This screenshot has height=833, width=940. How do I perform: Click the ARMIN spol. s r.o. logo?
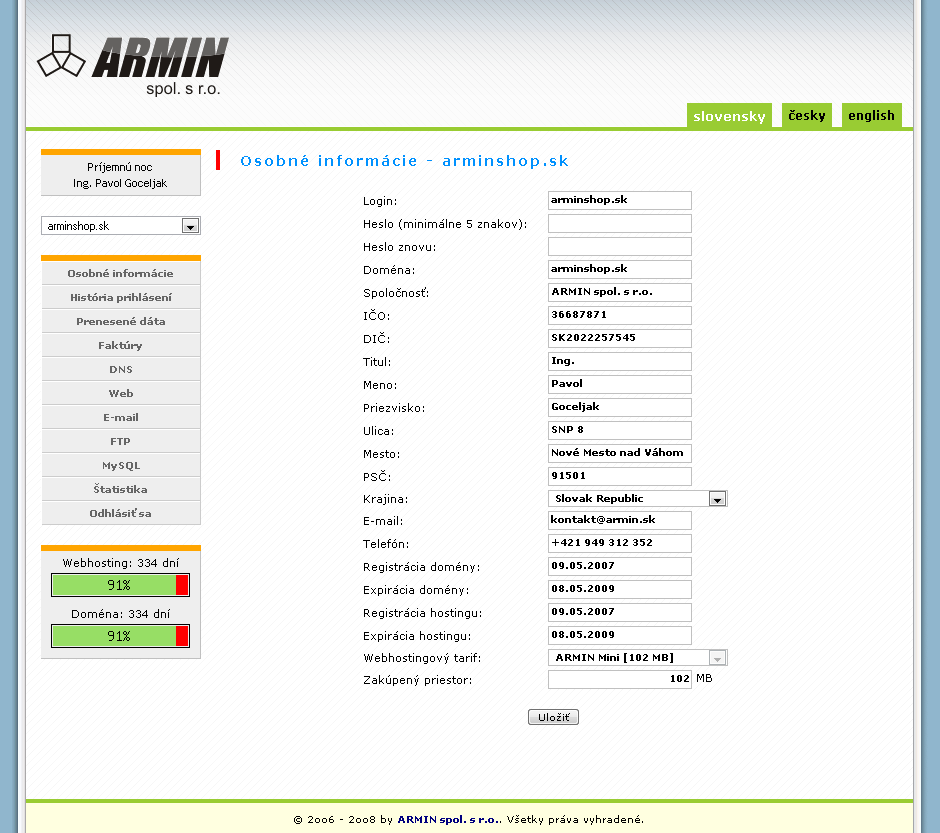[x=132, y=65]
